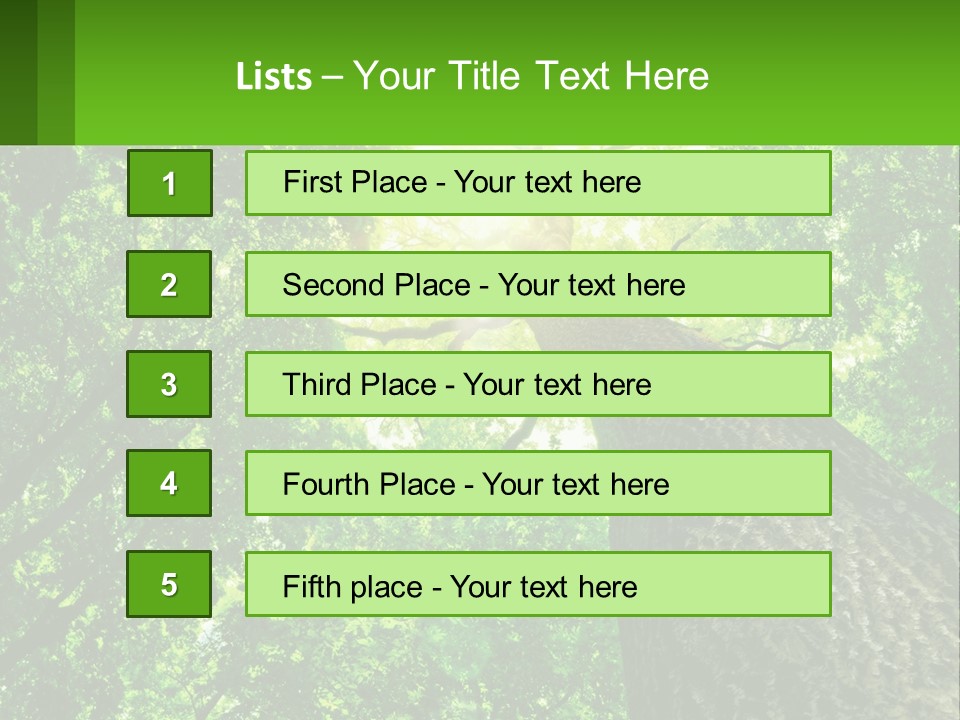Click the Second Place text bar
The height and width of the screenshot is (720, 960).
click(538, 284)
